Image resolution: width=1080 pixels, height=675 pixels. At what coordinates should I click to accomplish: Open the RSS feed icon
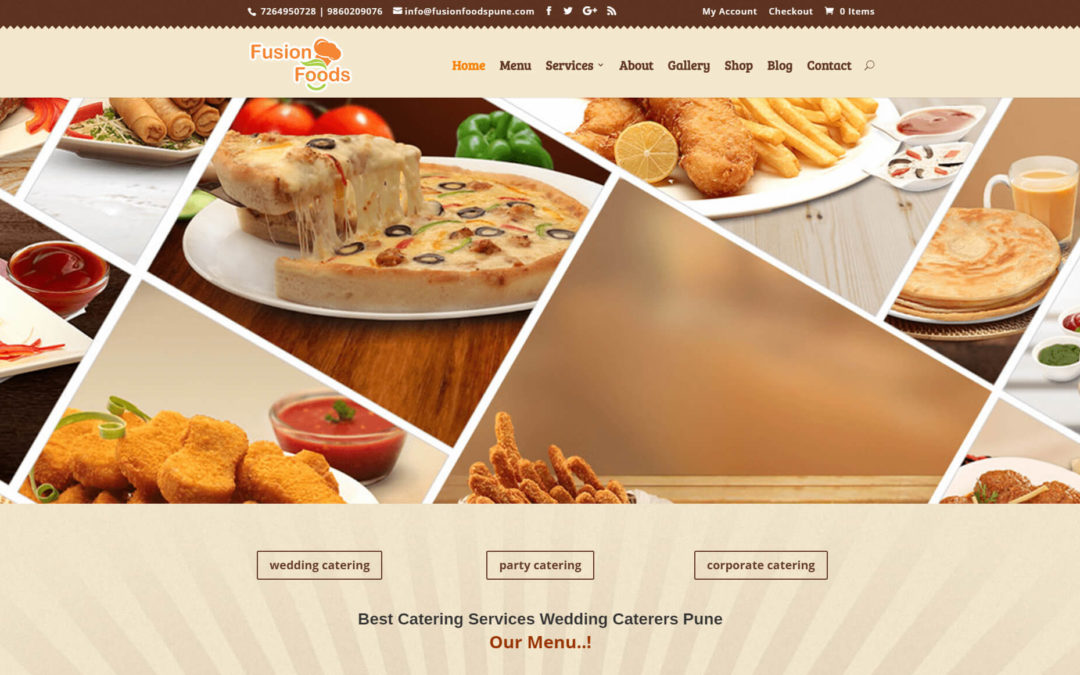612,11
